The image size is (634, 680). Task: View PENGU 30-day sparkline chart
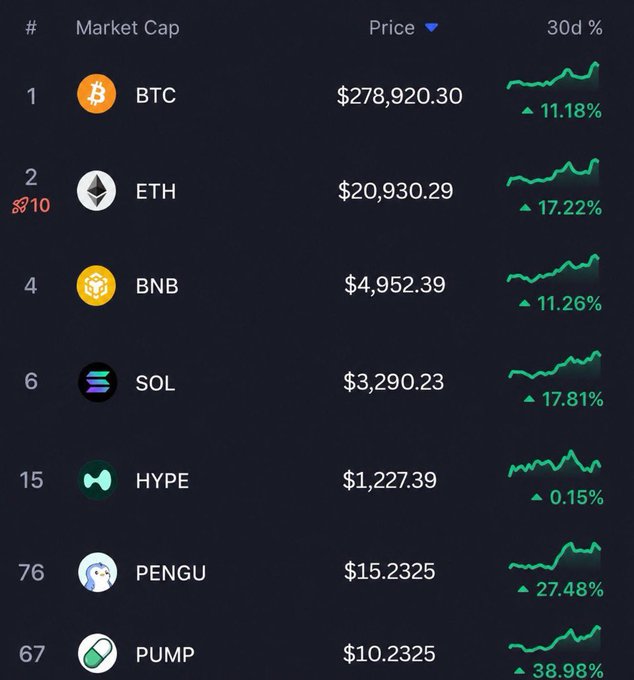tap(555, 556)
